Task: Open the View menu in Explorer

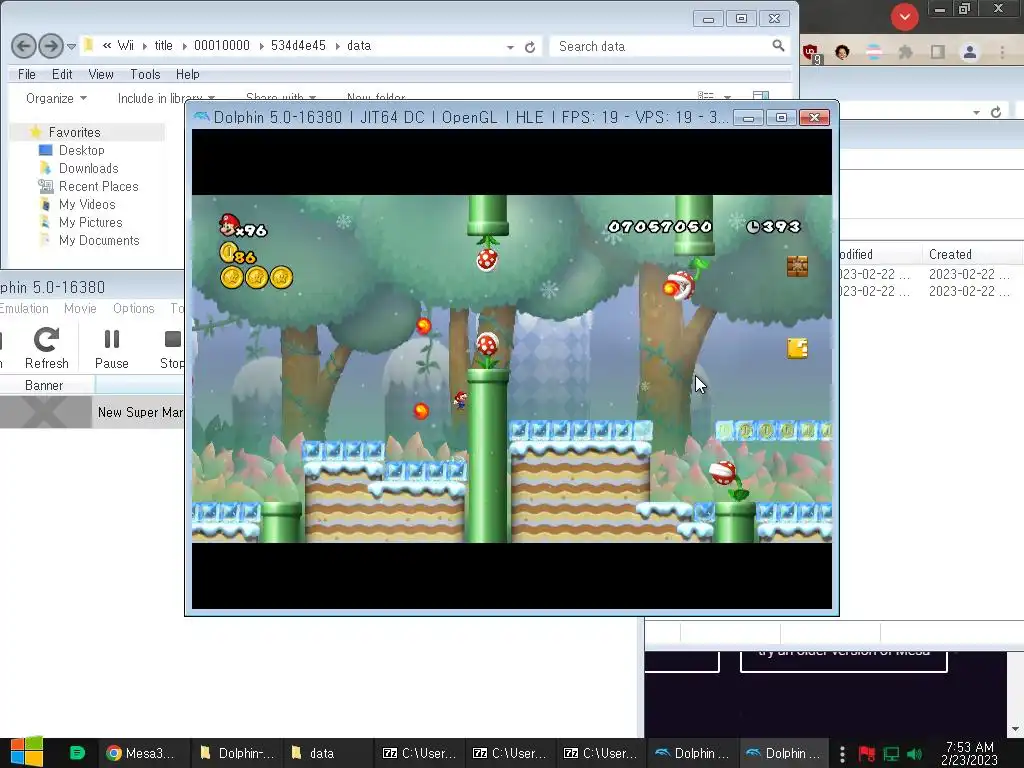Action: 101,74
